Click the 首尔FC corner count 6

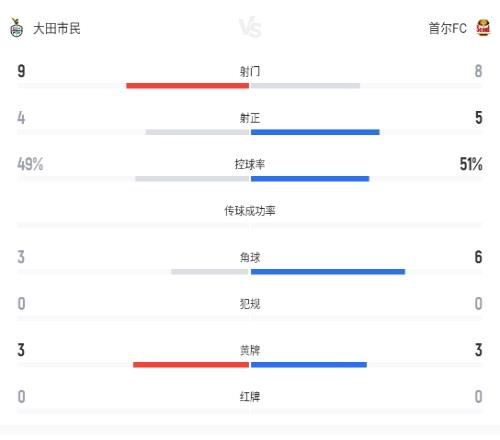(x=478, y=257)
